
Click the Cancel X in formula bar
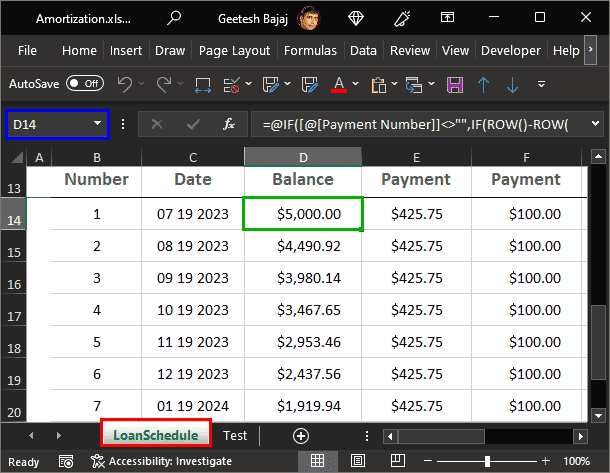click(x=157, y=124)
